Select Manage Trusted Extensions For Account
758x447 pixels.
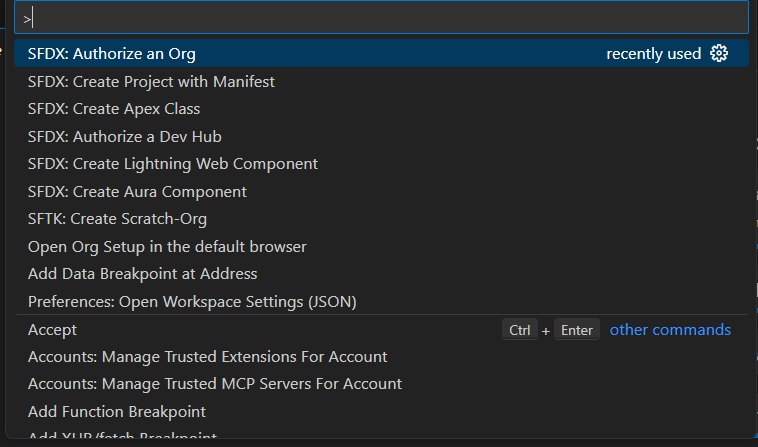coord(207,356)
